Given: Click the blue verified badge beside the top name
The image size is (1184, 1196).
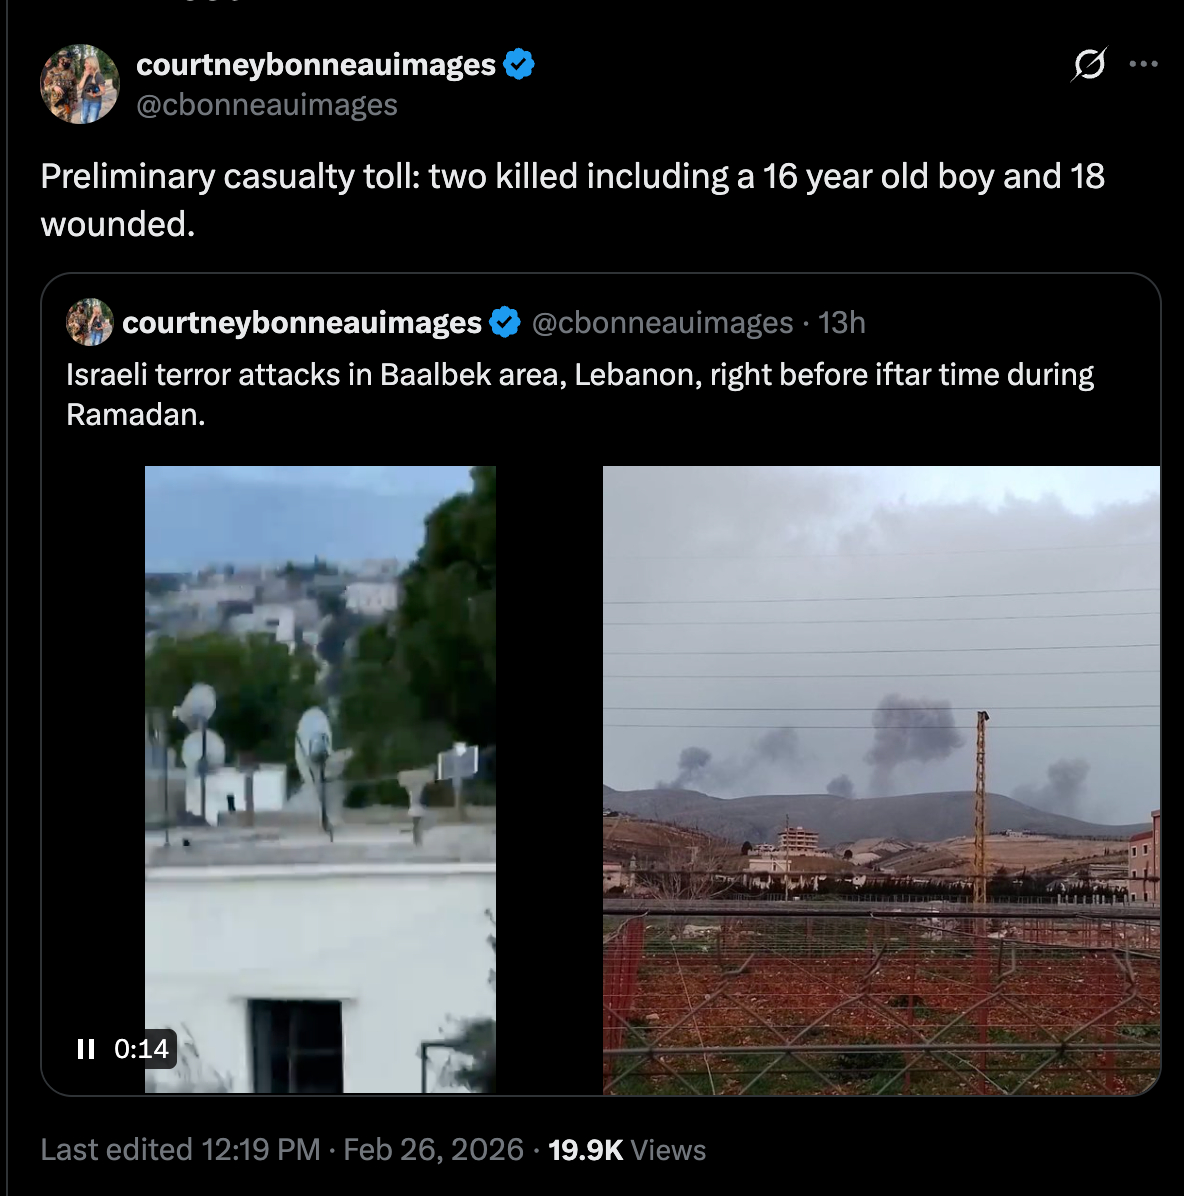Looking at the screenshot, I should [519, 65].
